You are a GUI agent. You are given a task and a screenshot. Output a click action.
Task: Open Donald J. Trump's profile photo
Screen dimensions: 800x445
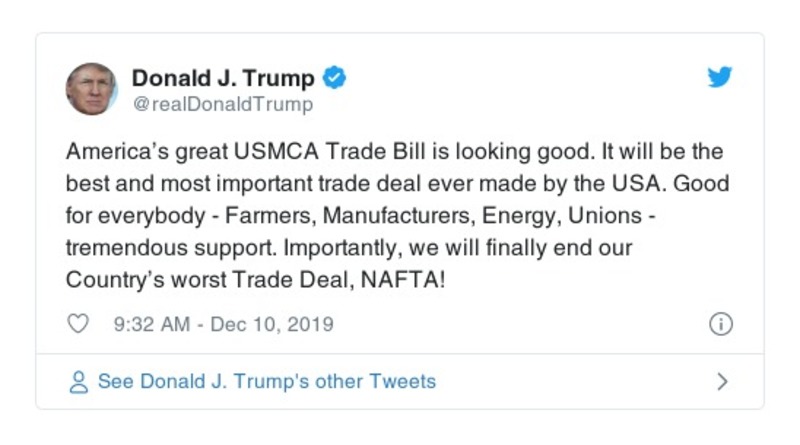[x=91, y=89]
